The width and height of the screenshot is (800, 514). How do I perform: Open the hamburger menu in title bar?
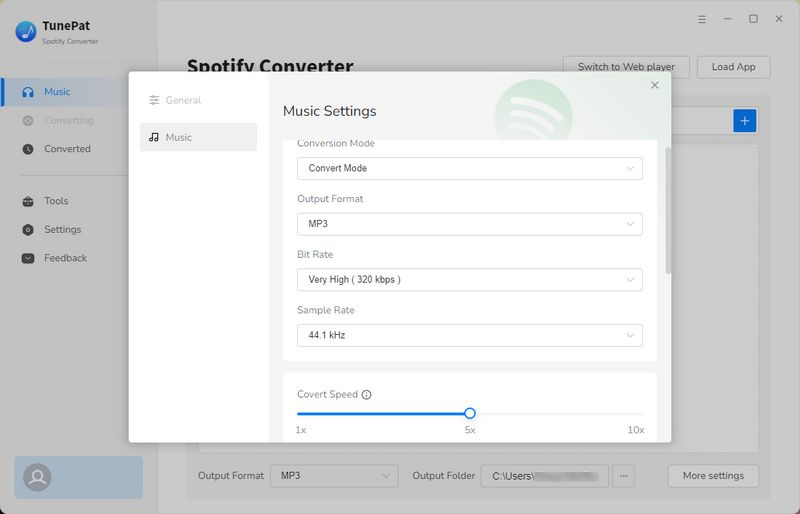(702, 19)
